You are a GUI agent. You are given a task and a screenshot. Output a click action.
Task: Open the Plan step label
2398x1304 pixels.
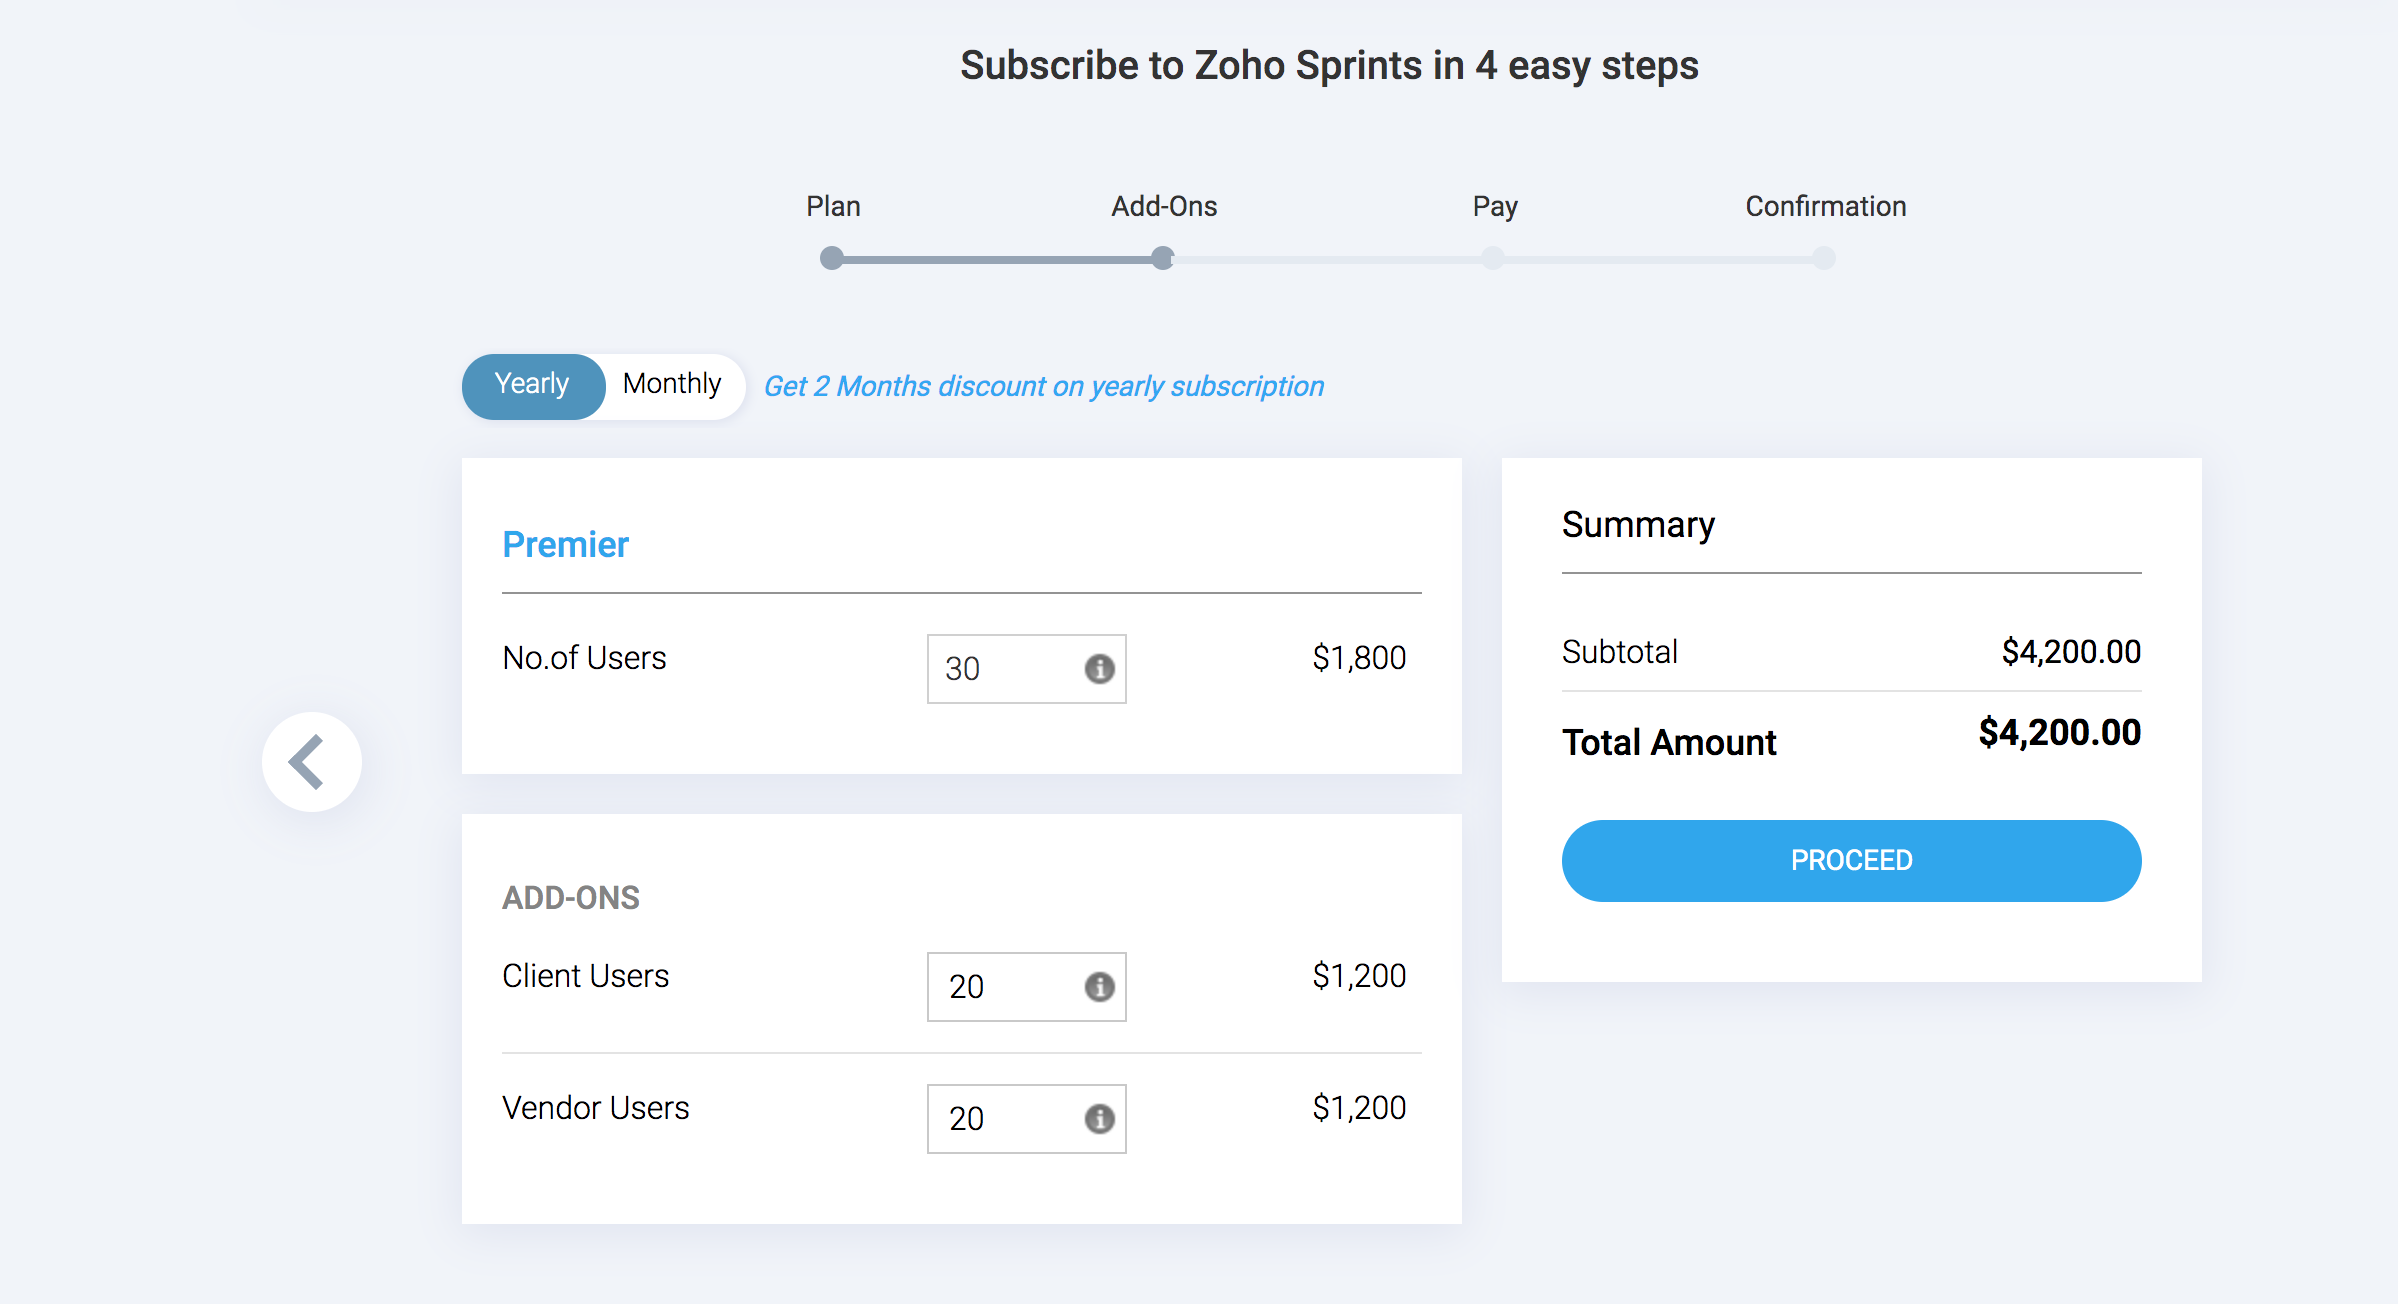833,206
